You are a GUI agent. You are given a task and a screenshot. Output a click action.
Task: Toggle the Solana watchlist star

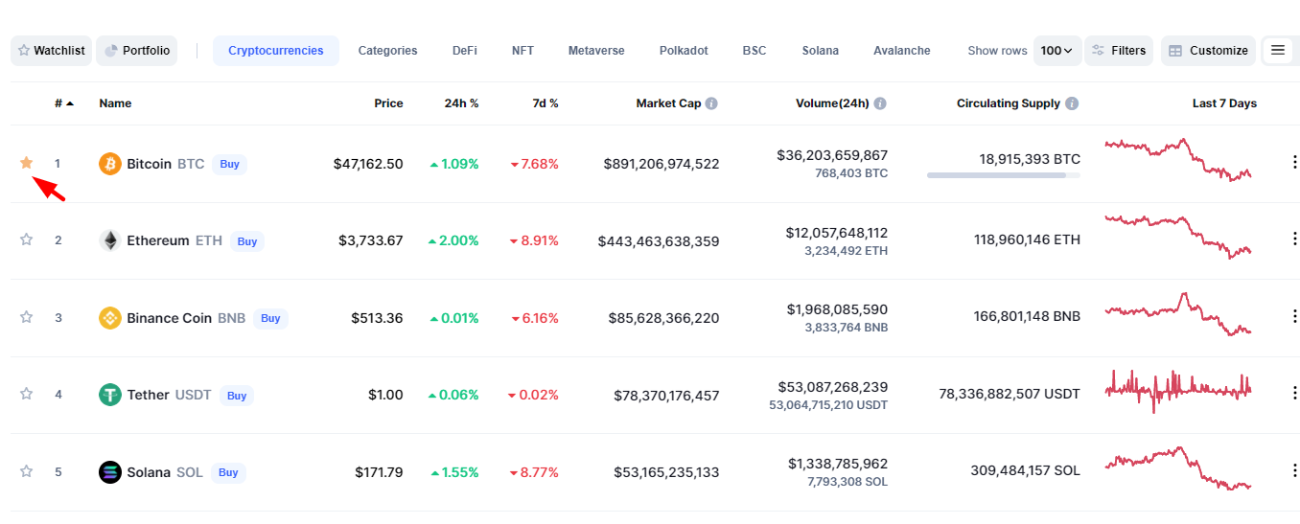(27, 471)
